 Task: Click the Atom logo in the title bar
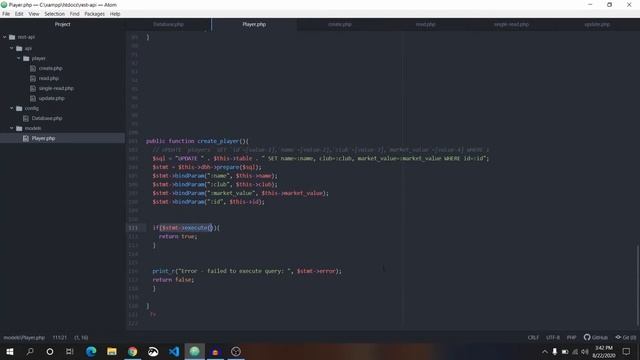pos(4,5)
